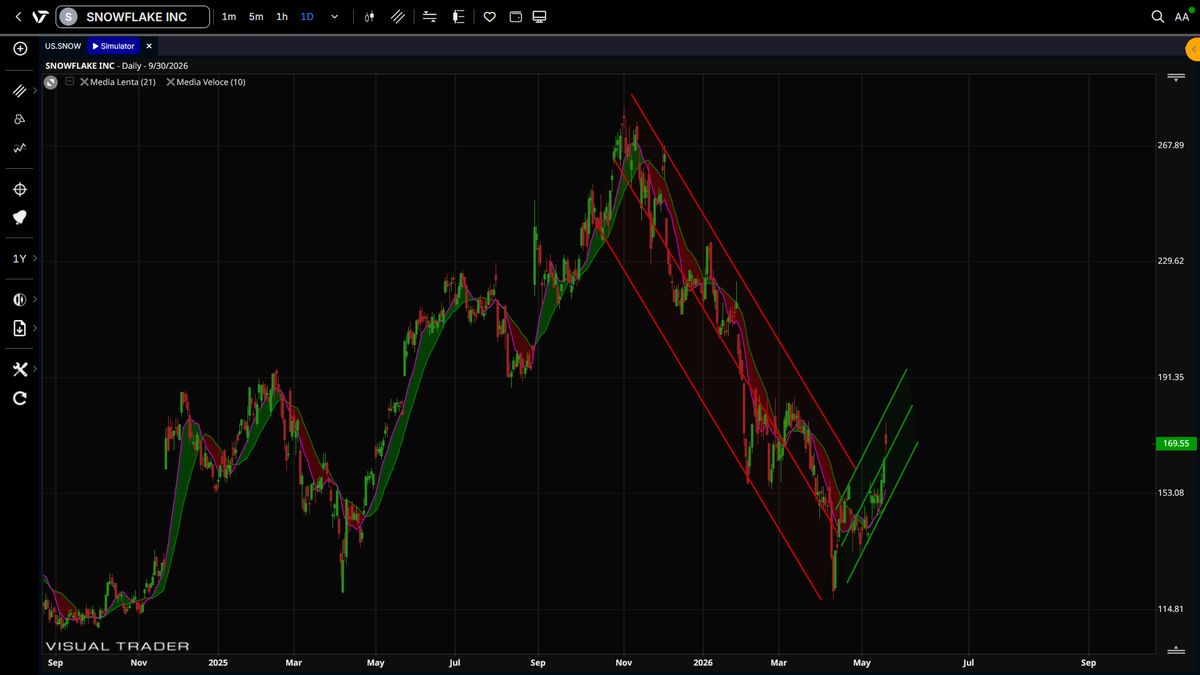Image resolution: width=1200 pixels, height=675 pixels.
Task: Select the trend lines drawing tool in sidebar
Action: (19, 90)
